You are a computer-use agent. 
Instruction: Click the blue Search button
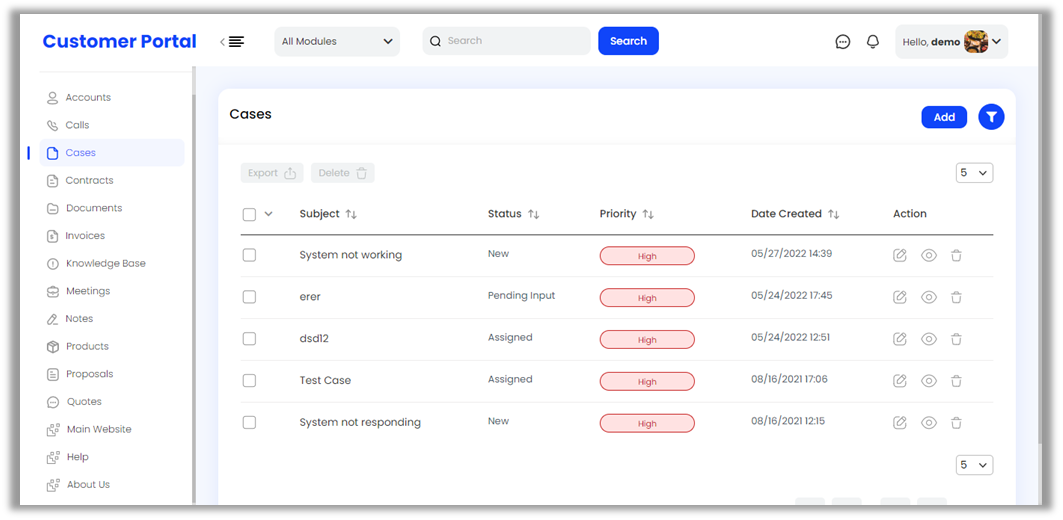click(x=628, y=41)
